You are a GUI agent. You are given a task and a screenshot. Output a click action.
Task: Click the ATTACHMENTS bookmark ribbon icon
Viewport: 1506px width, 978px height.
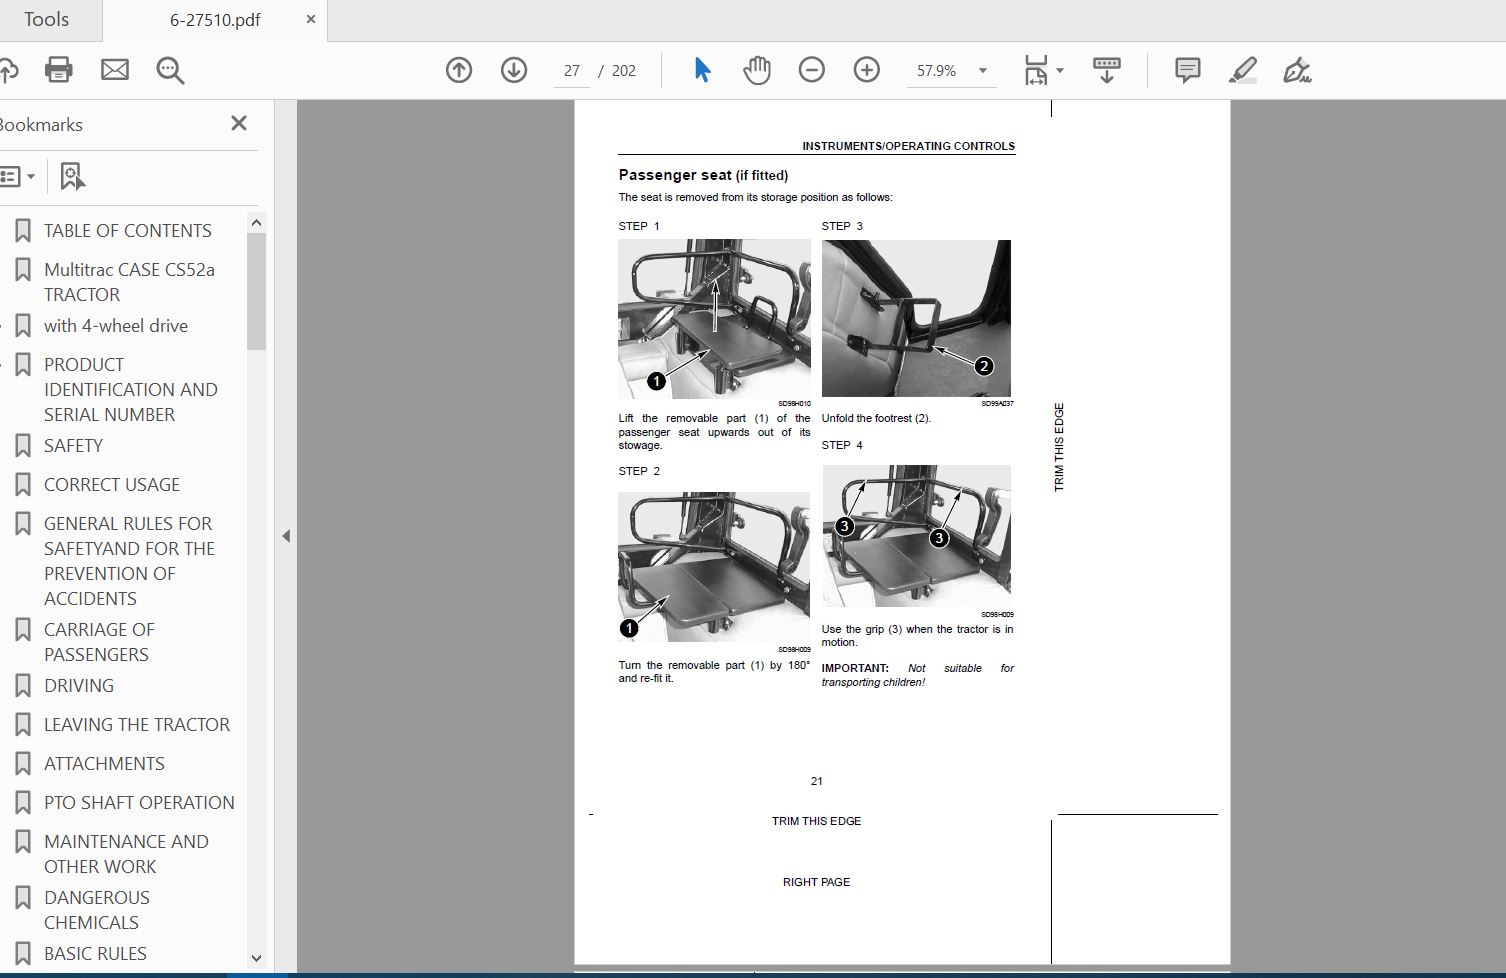coord(23,764)
